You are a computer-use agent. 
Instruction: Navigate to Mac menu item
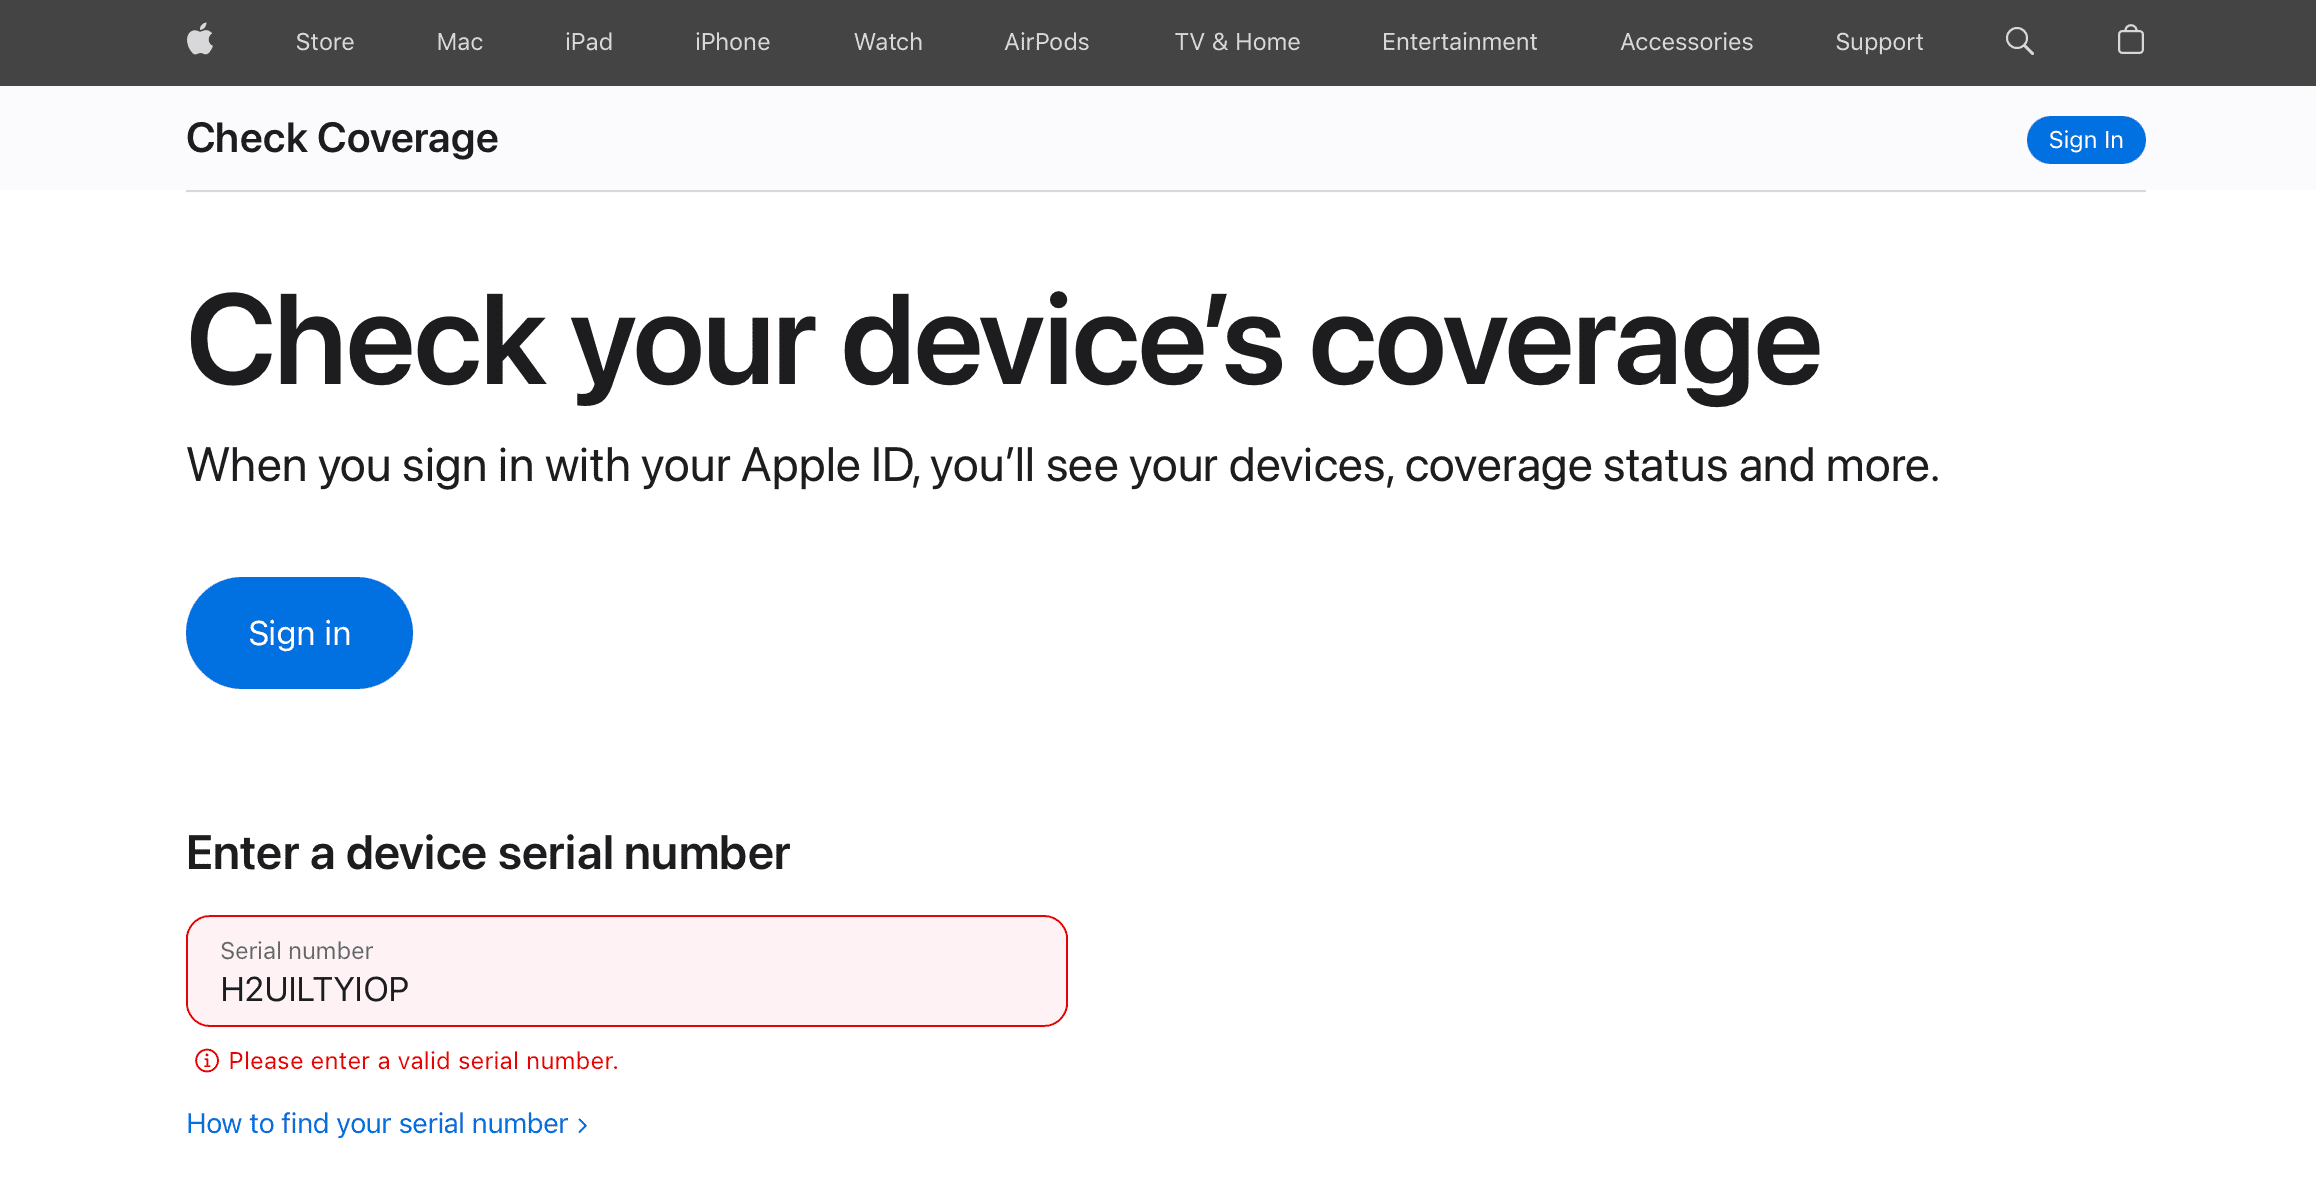click(460, 42)
